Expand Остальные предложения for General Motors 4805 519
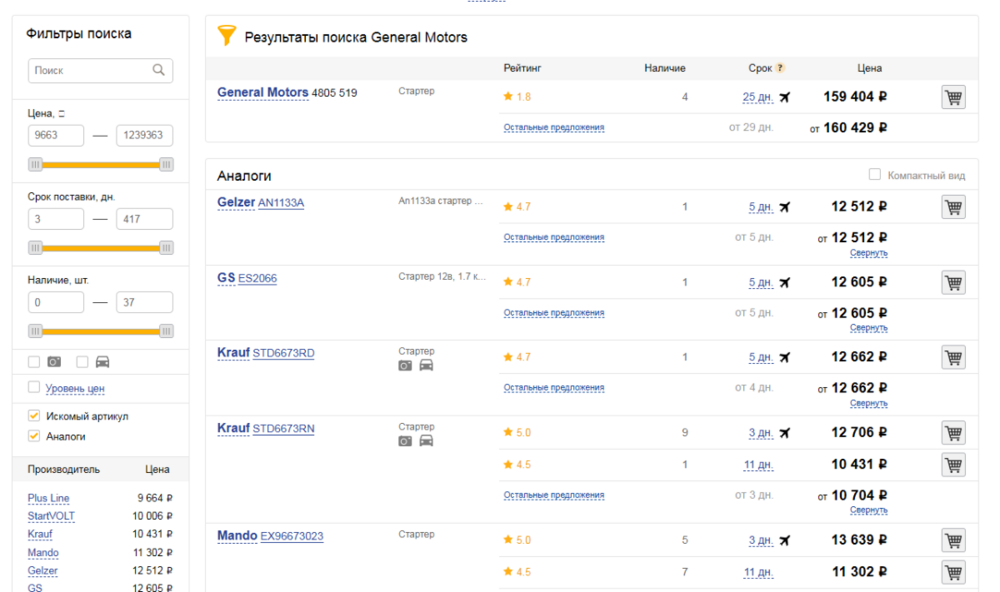Screen dimensions: 1000x592 (x=554, y=128)
